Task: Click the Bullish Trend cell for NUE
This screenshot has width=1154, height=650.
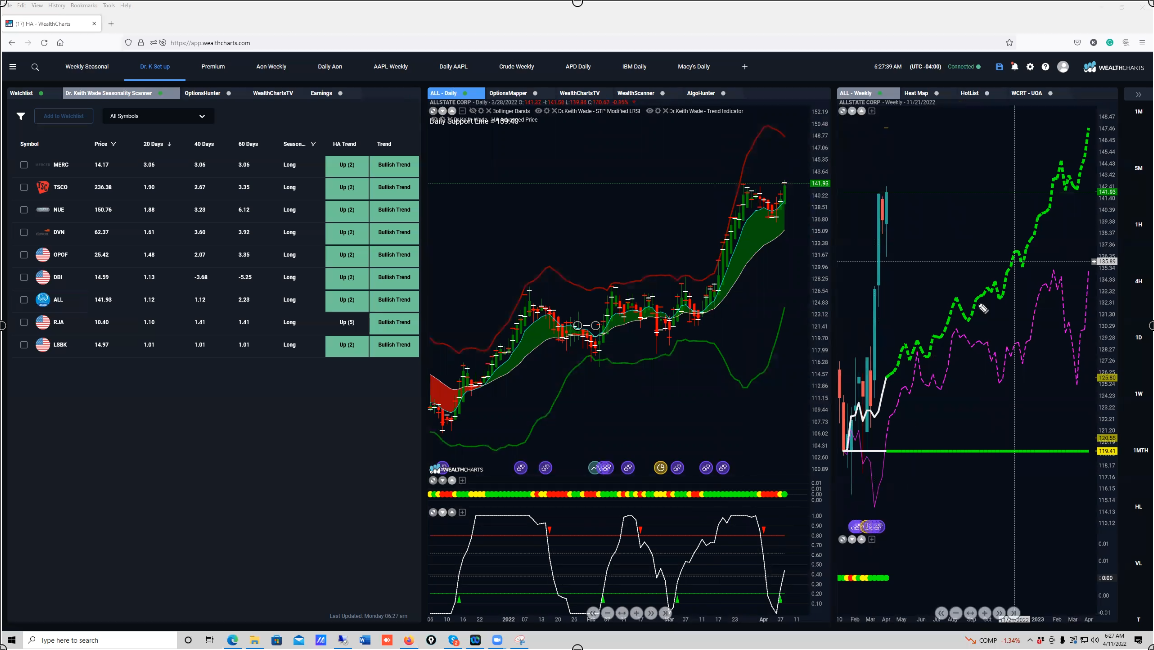Action: [x=394, y=211]
